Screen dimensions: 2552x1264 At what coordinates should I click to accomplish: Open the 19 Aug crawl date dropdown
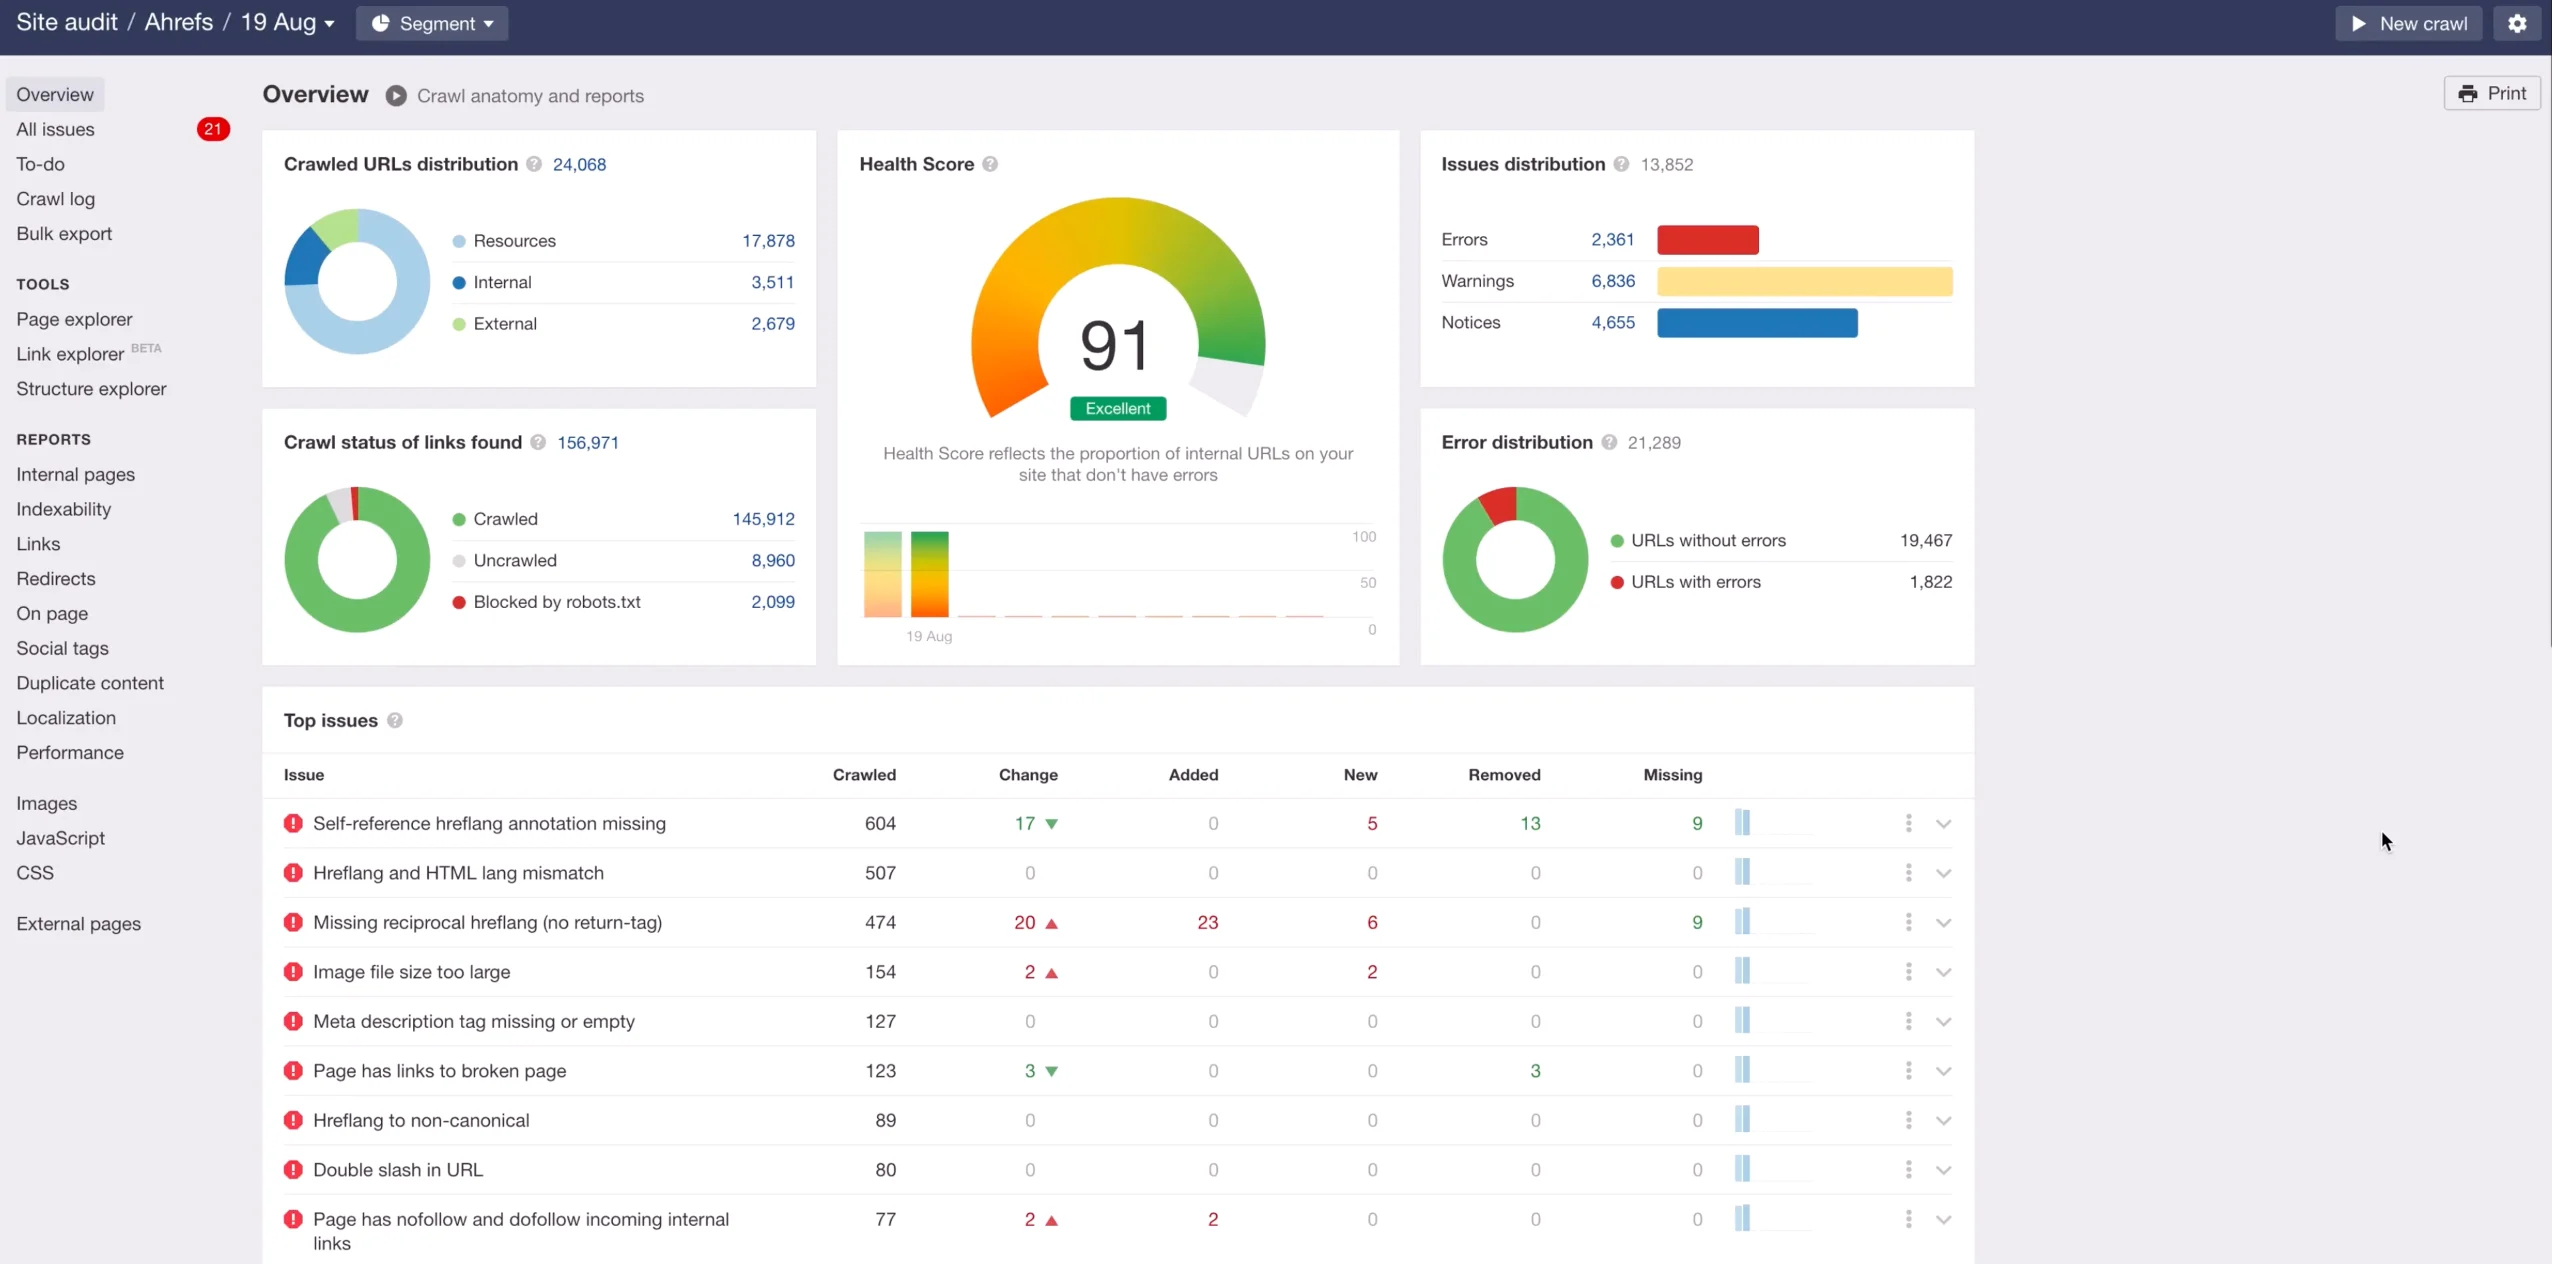tap(289, 21)
